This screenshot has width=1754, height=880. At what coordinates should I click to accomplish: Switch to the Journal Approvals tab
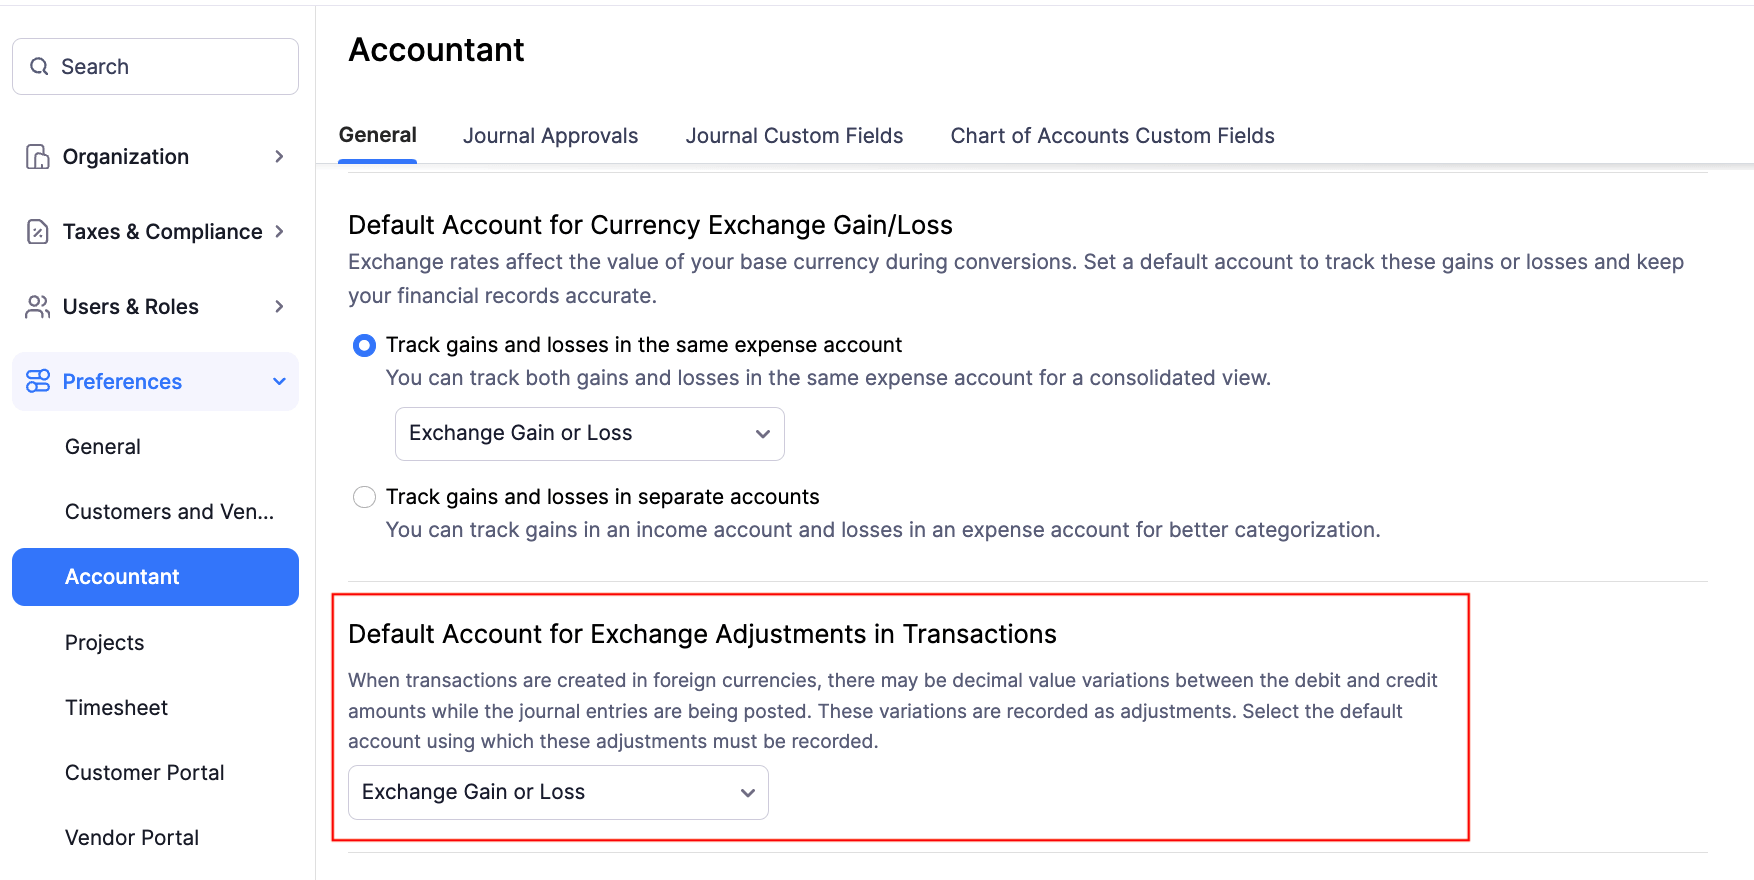pos(550,135)
